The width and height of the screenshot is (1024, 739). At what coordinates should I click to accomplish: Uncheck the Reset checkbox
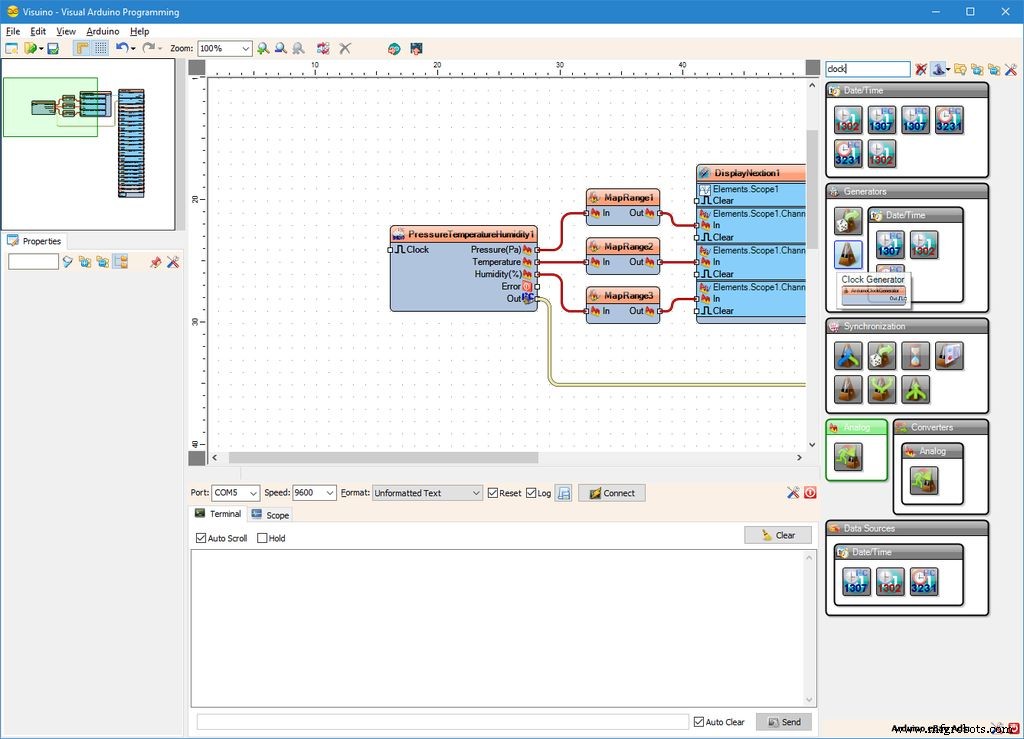tap(493, 493)
